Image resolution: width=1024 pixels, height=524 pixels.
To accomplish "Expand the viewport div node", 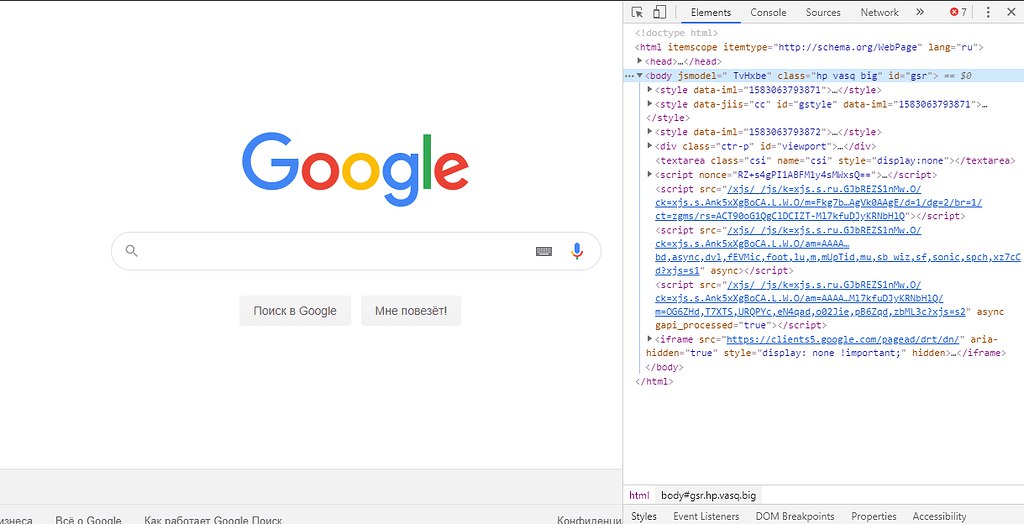I will 650,146.
